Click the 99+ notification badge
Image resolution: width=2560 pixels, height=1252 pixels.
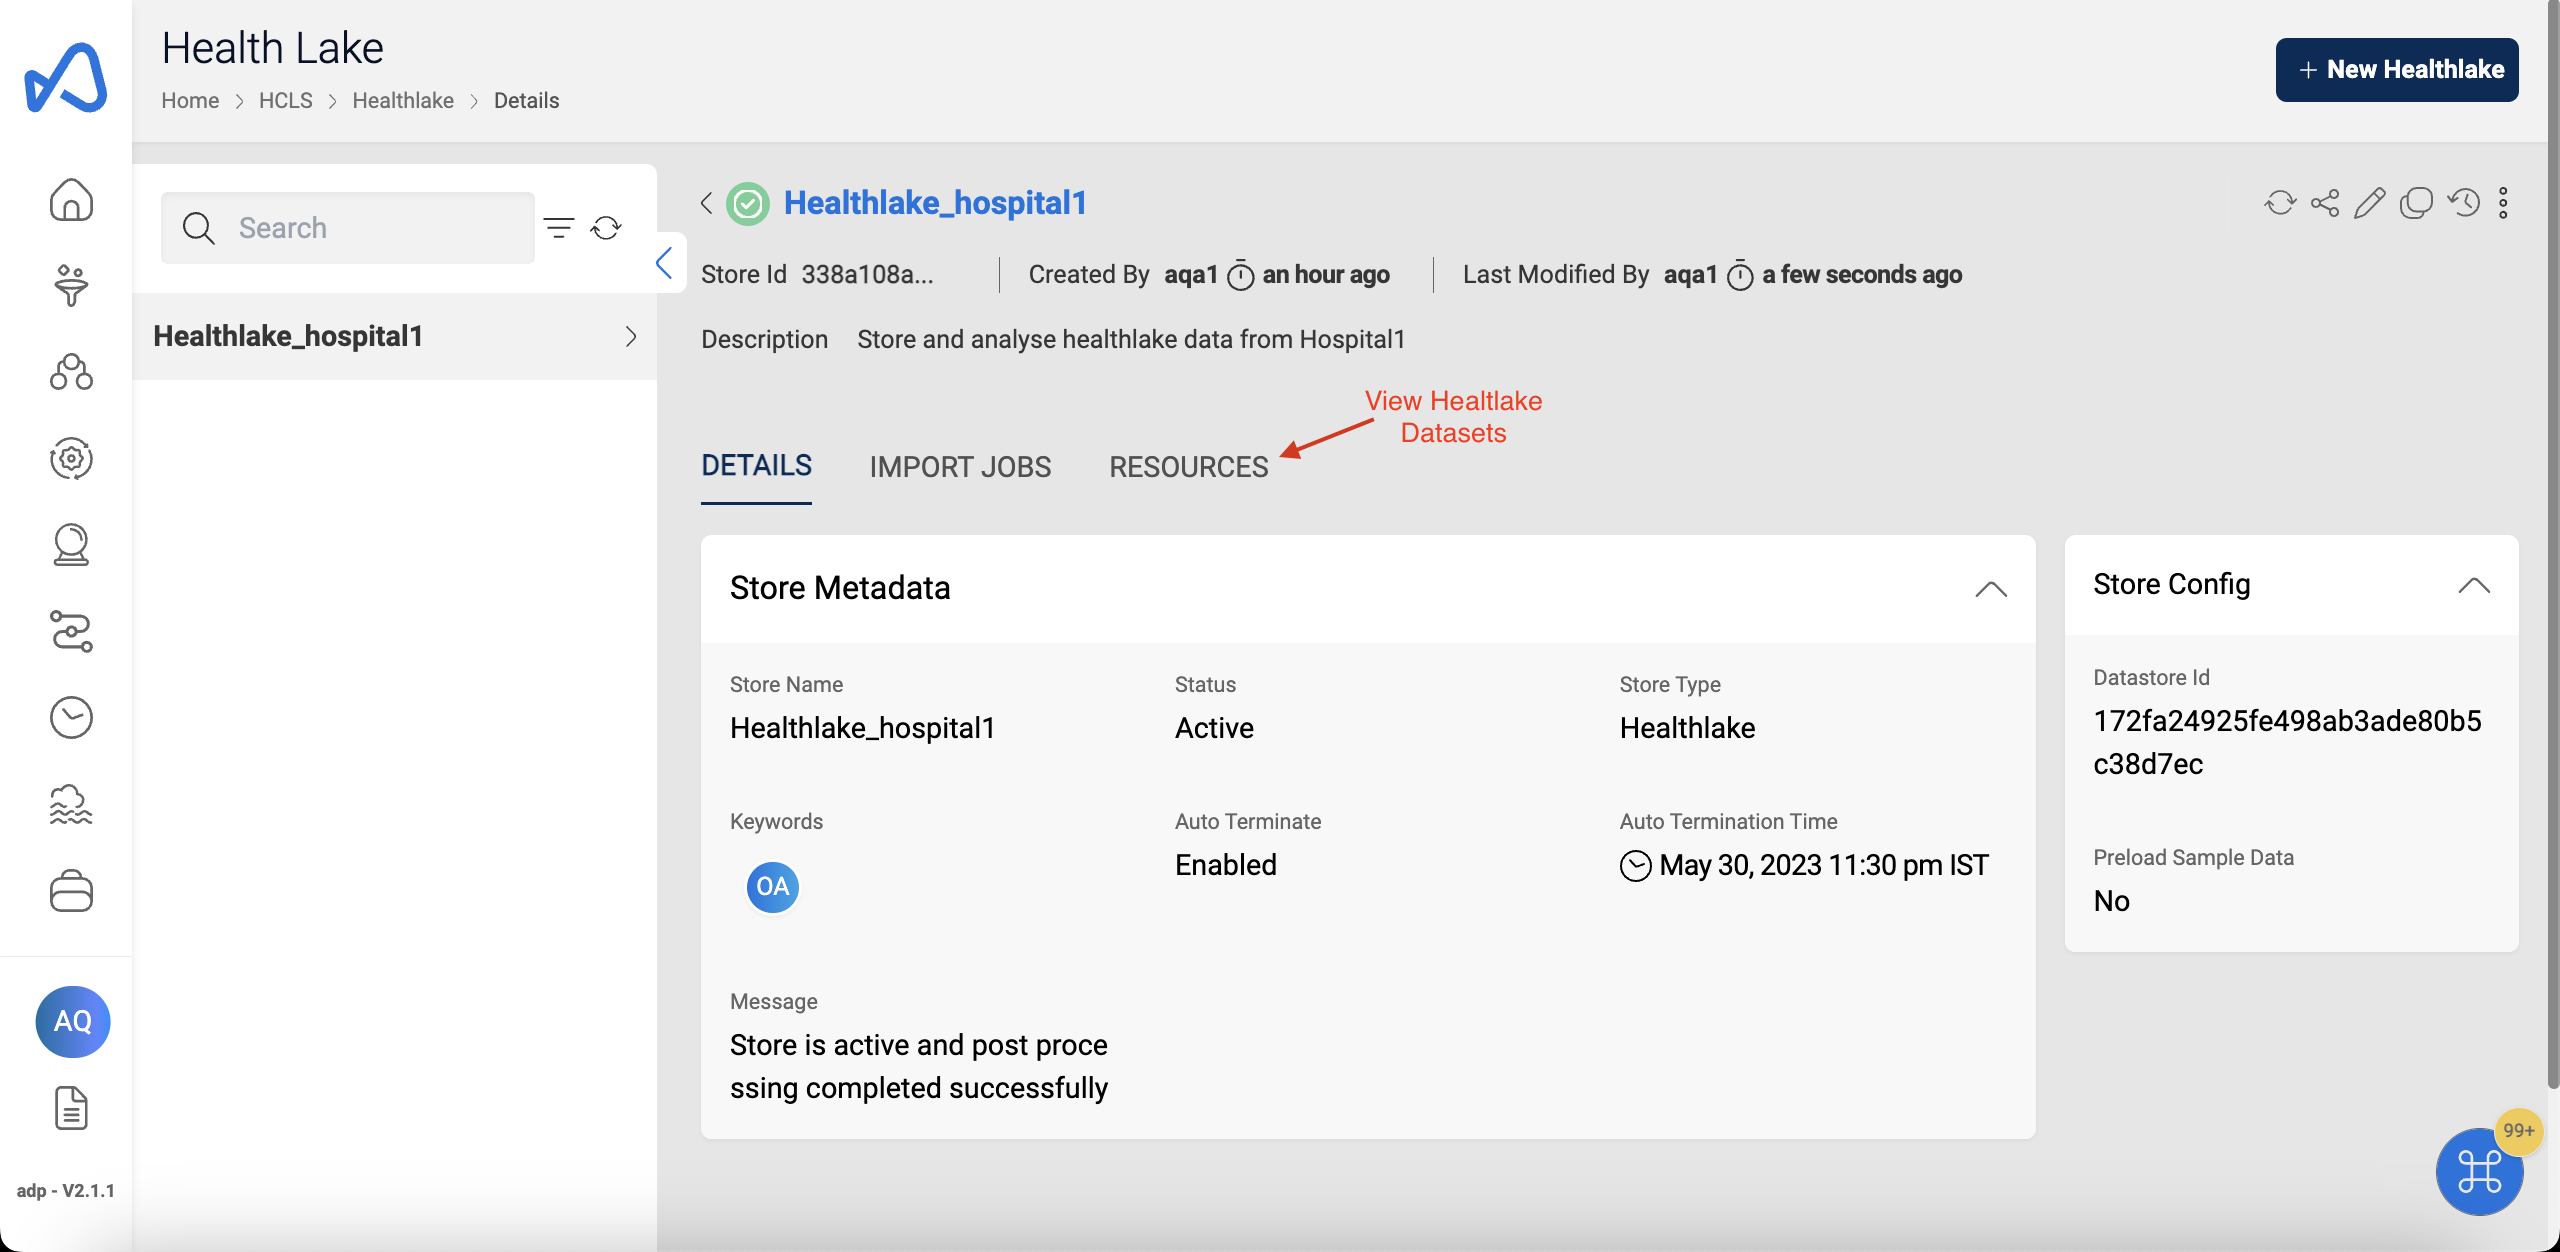pyautogui.click(x=2518, y=1131)
